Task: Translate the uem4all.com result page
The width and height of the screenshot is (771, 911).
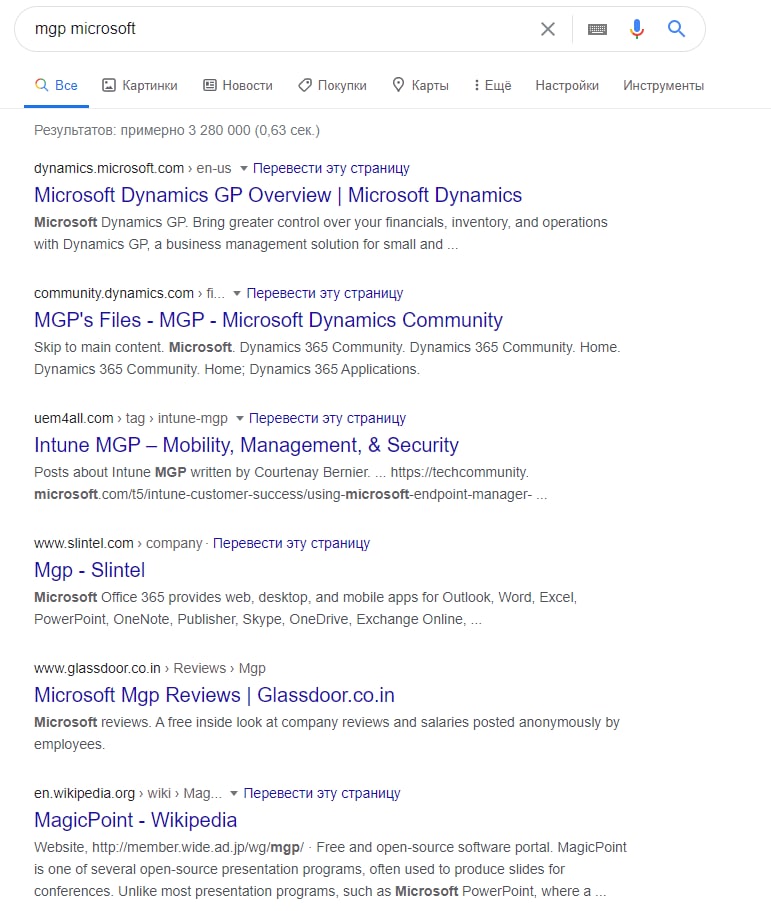Action: [x=328, y=418]
